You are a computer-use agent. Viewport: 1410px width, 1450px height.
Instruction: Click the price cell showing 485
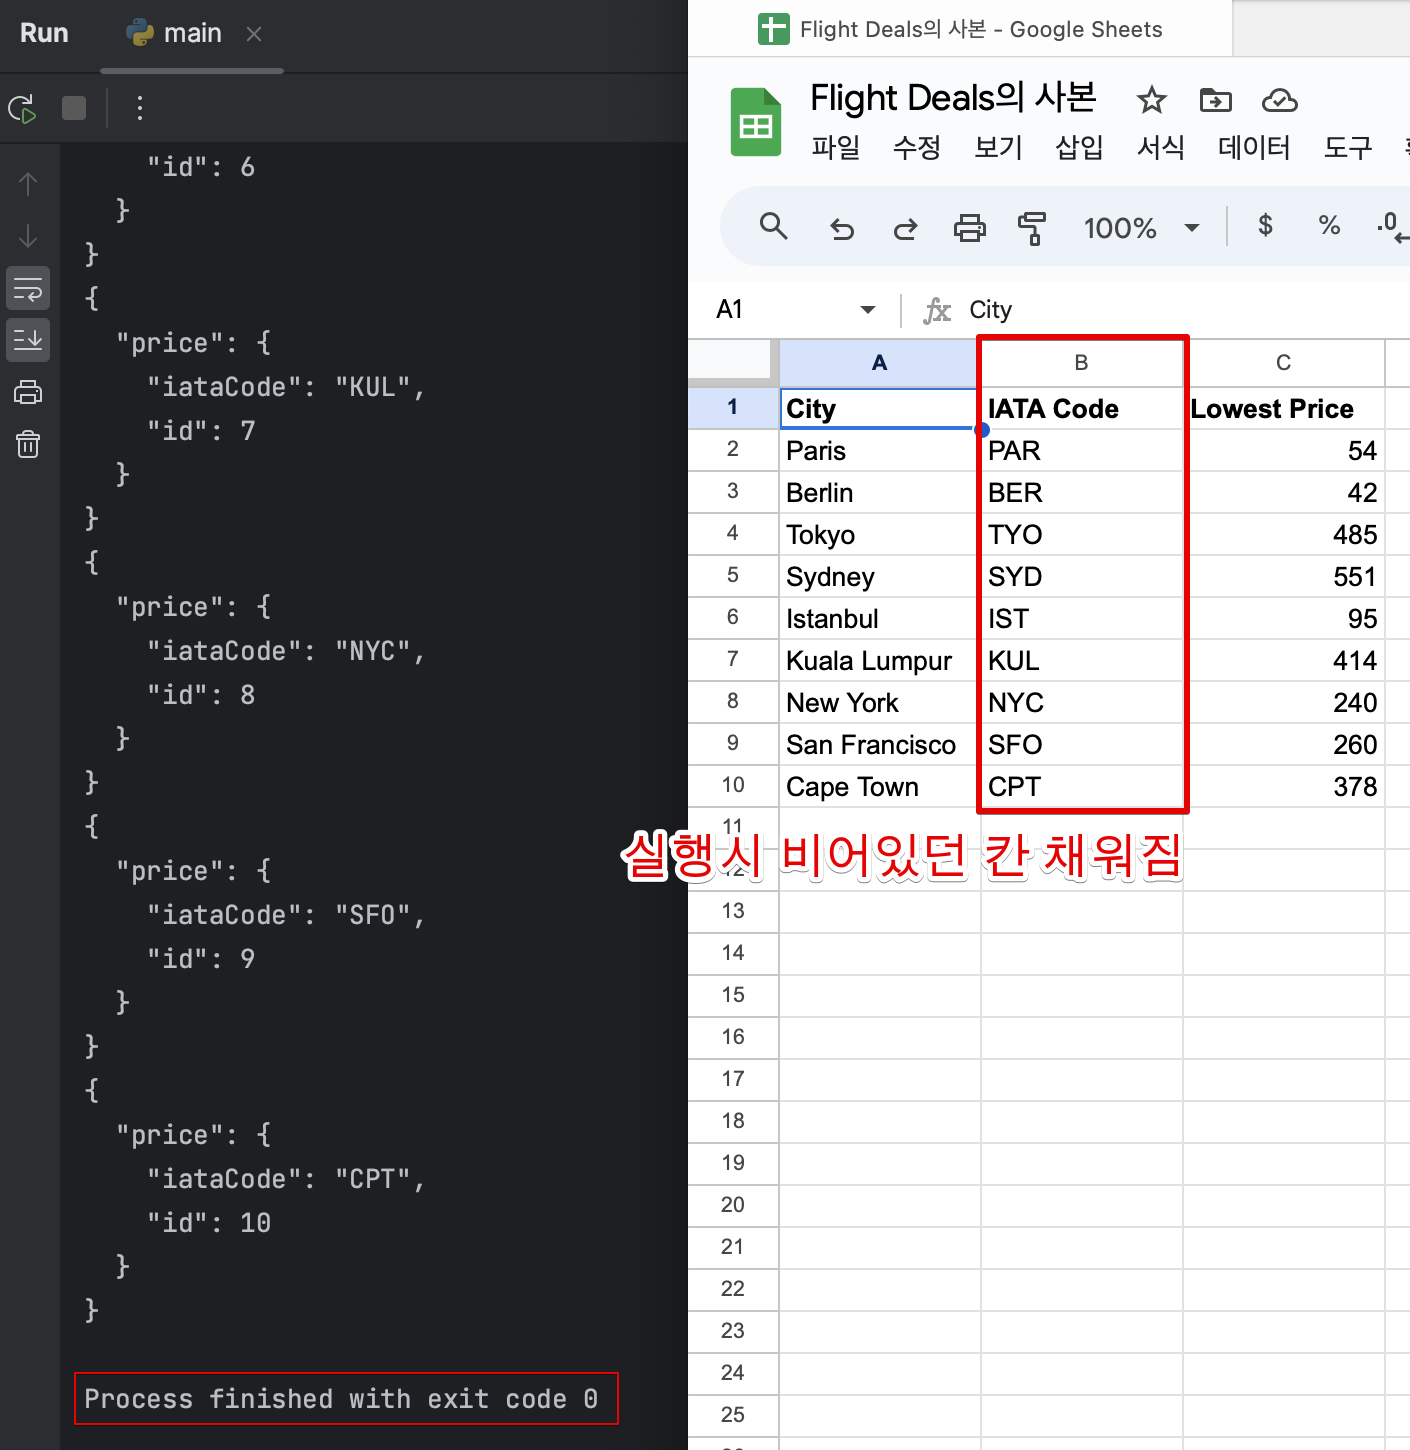[1284, 535]
